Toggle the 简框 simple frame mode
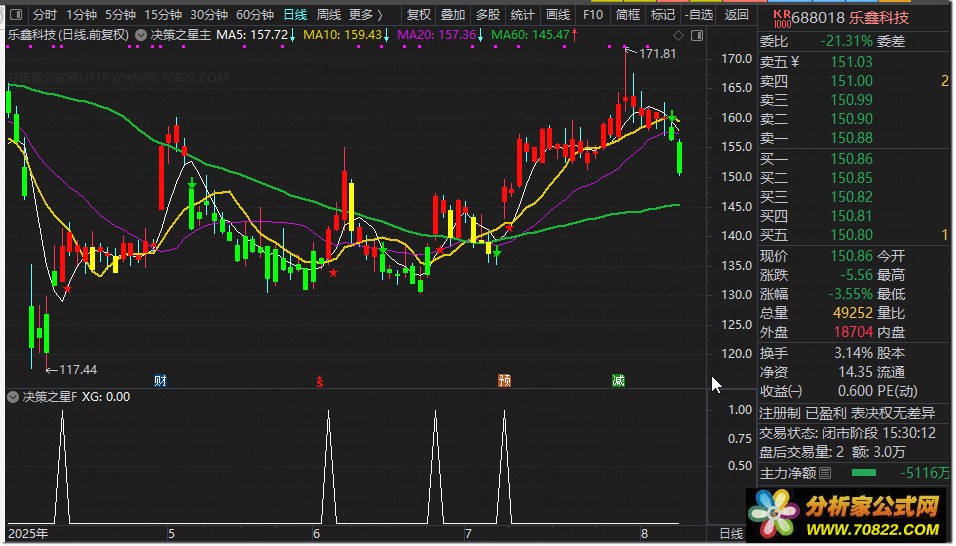The width and height of the screenshot is (956, 546). (627, 14)
